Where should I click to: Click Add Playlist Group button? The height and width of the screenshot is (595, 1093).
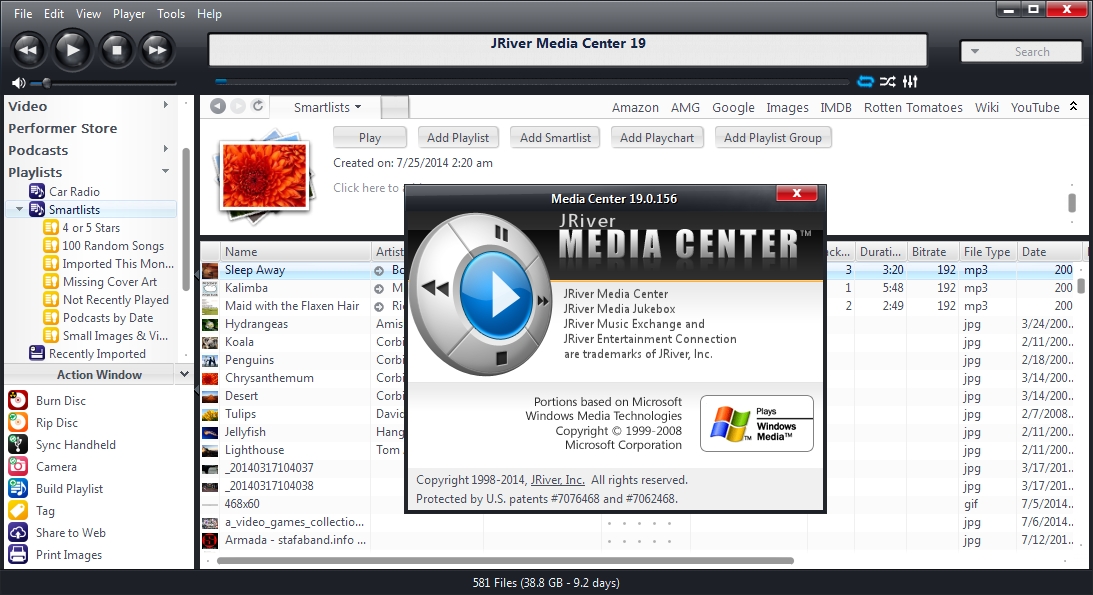tap(772, 137)
